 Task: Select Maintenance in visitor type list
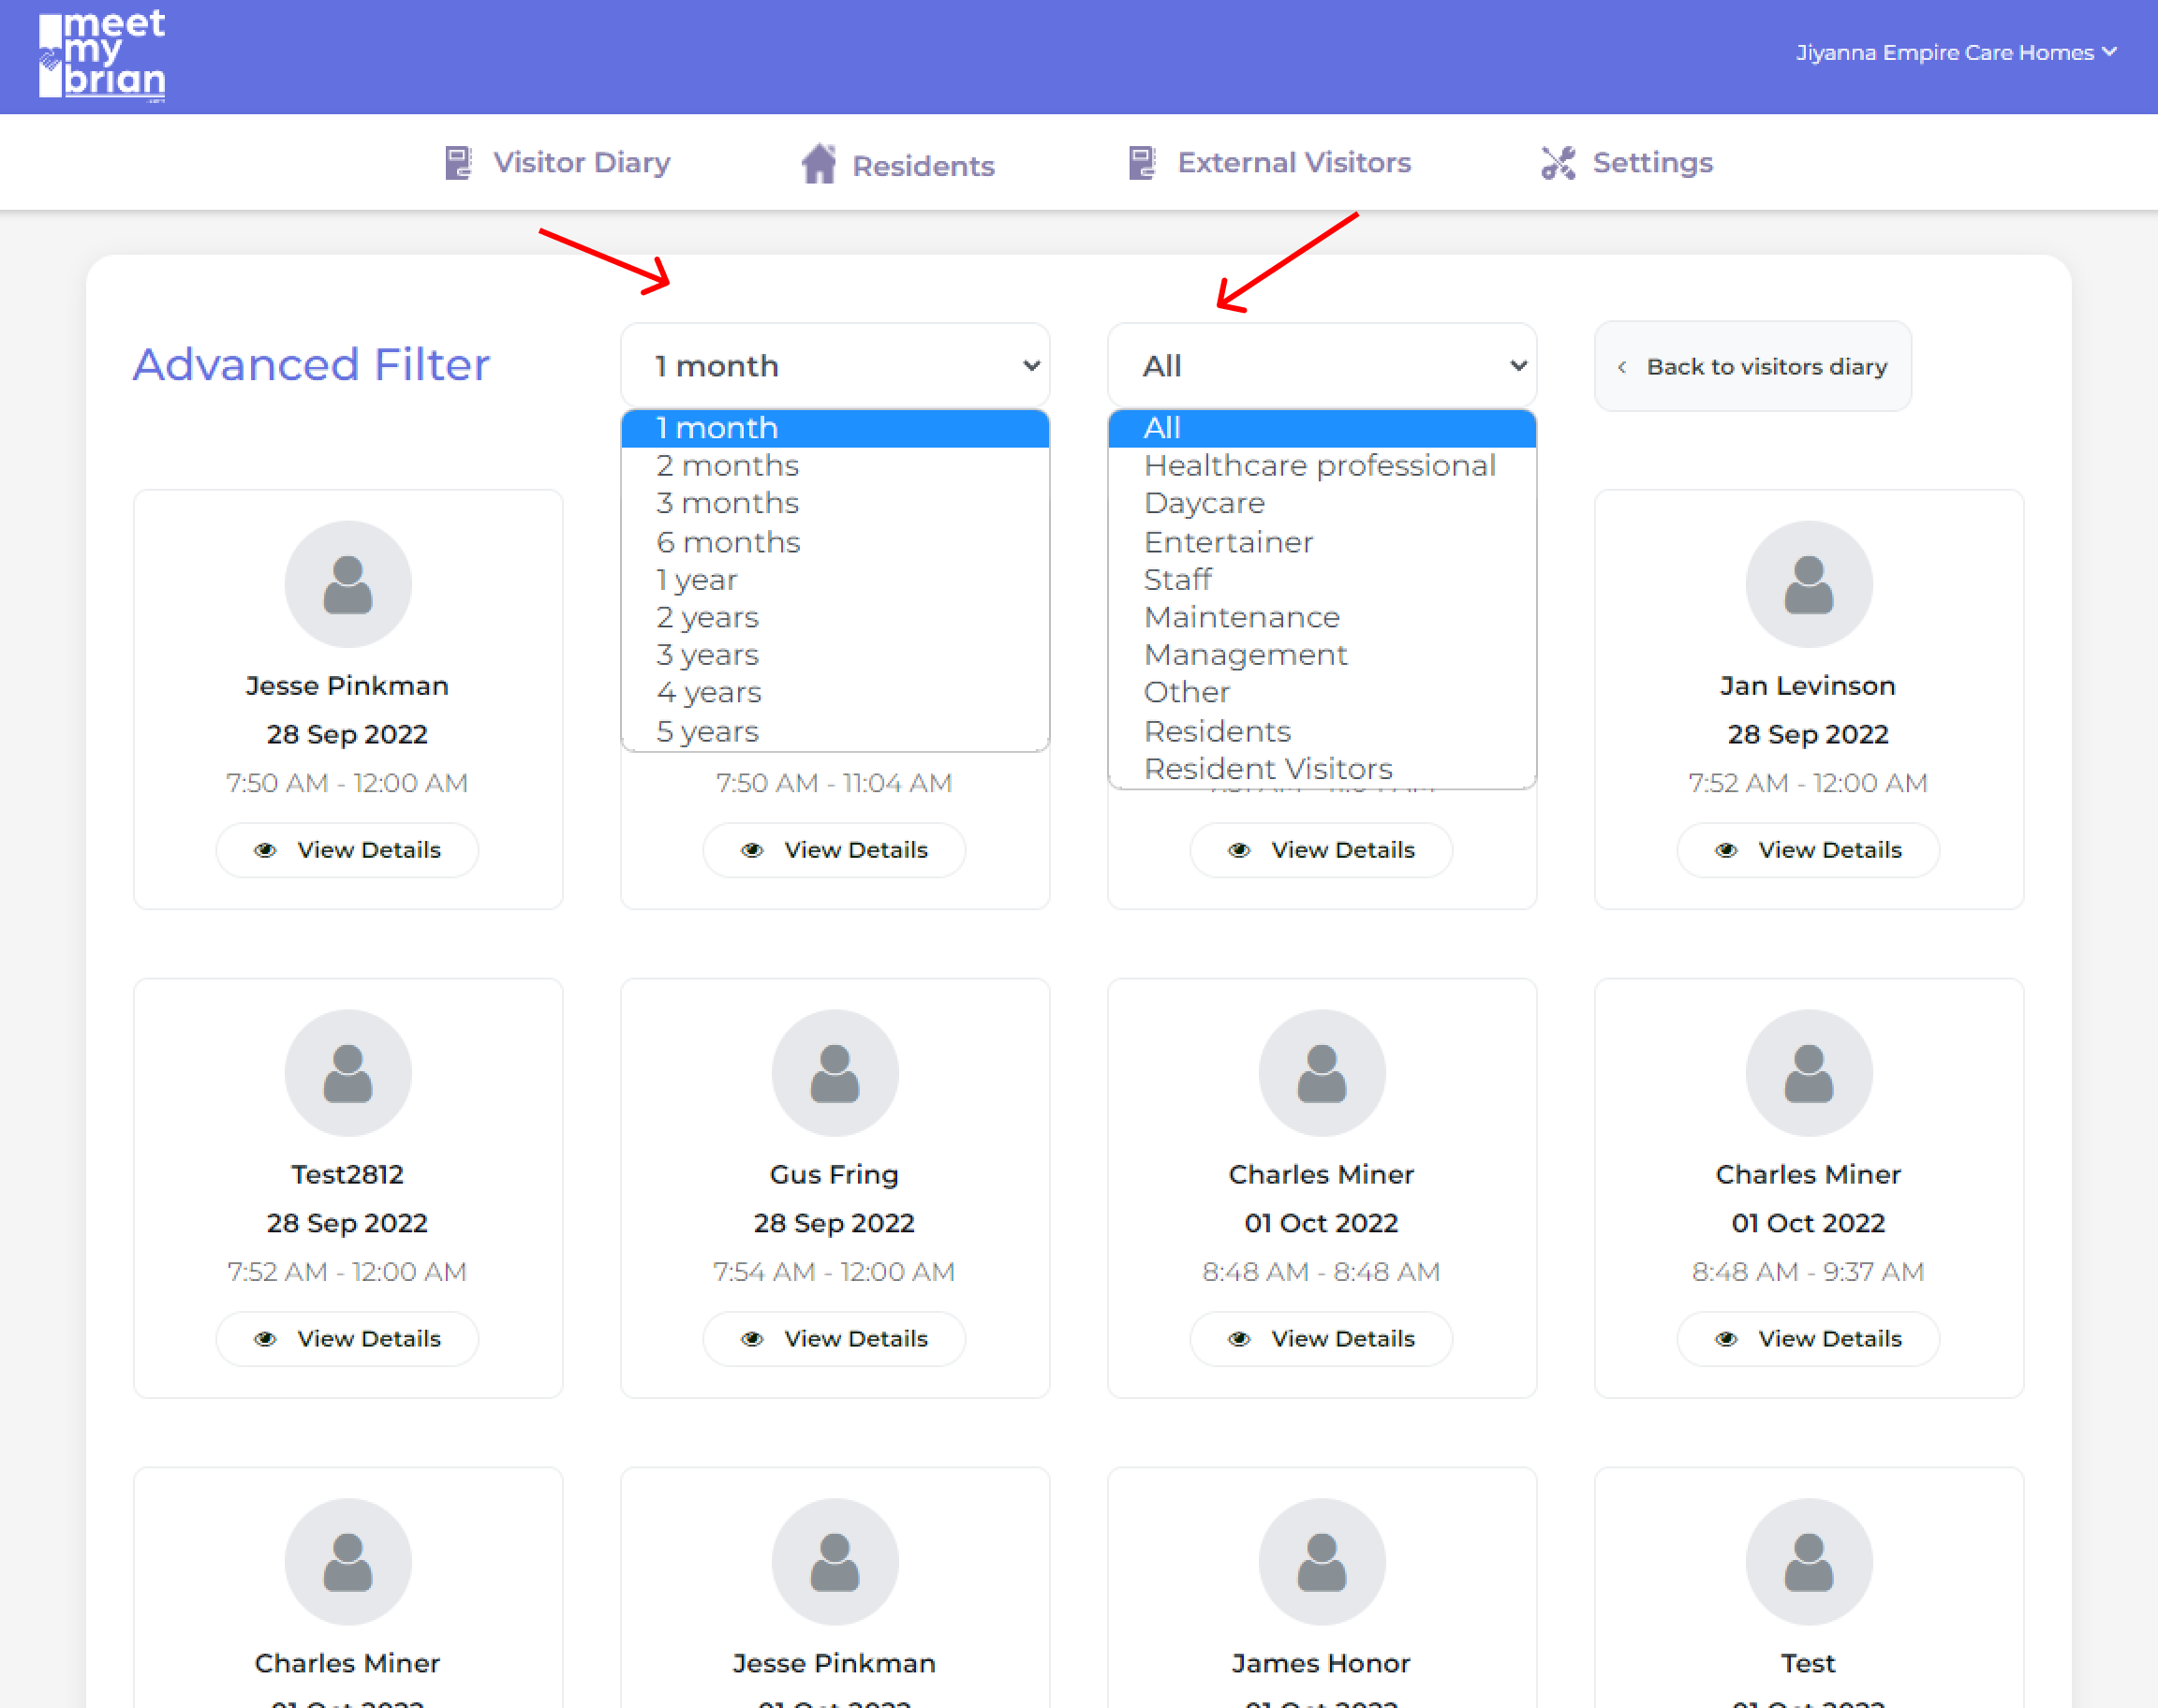point(1241,618)
